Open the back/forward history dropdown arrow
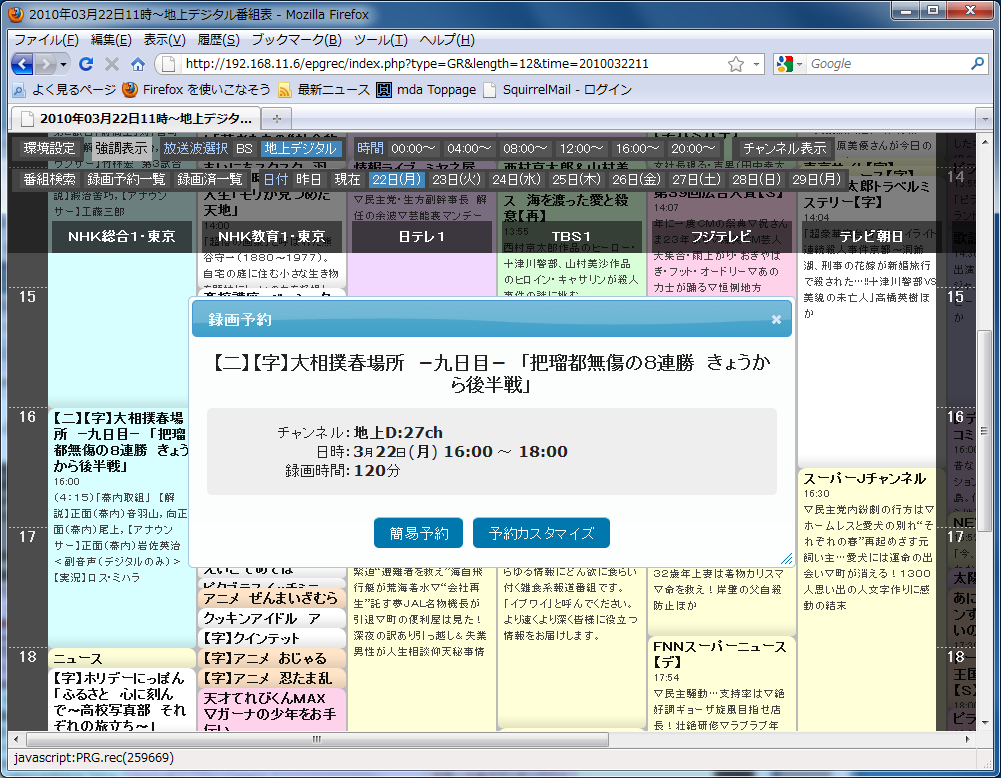The height and width of the screenshot is (778, 1001). point(63,64)
